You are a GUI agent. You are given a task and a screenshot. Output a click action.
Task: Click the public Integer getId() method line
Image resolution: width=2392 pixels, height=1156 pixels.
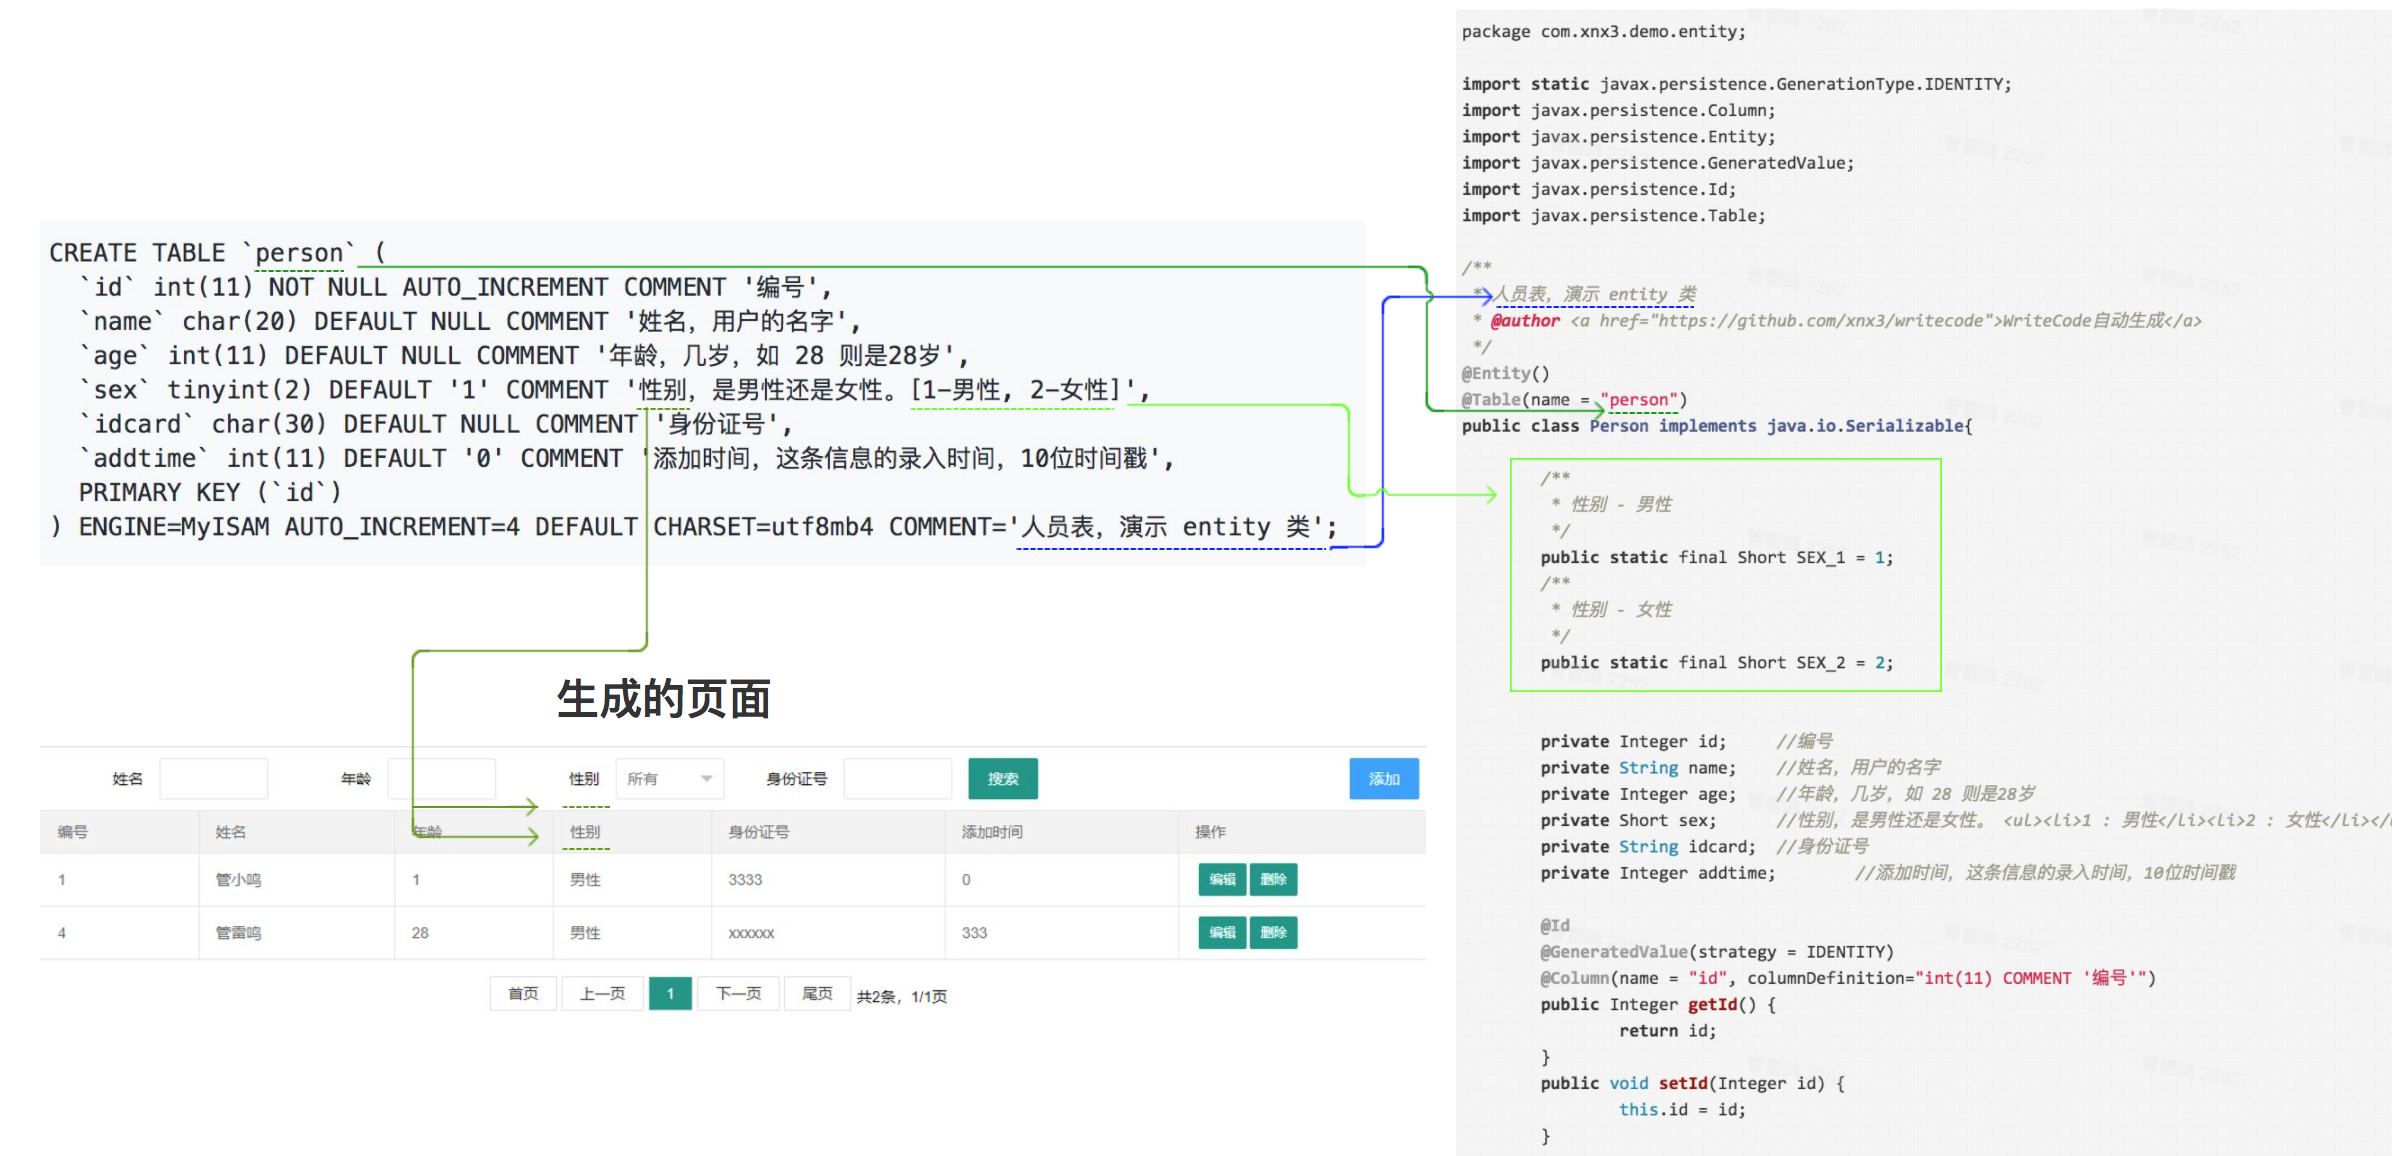(x=1657, y=1005)
